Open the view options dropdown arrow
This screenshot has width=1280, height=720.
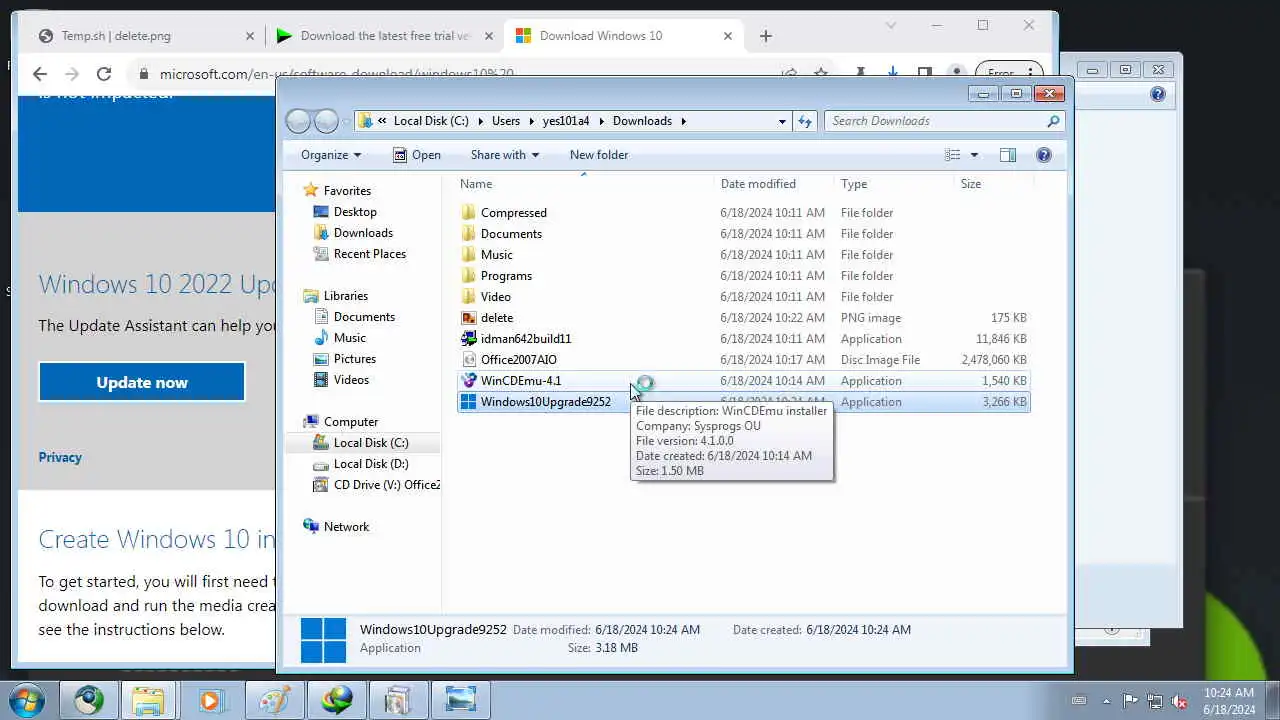coord(974,155)
